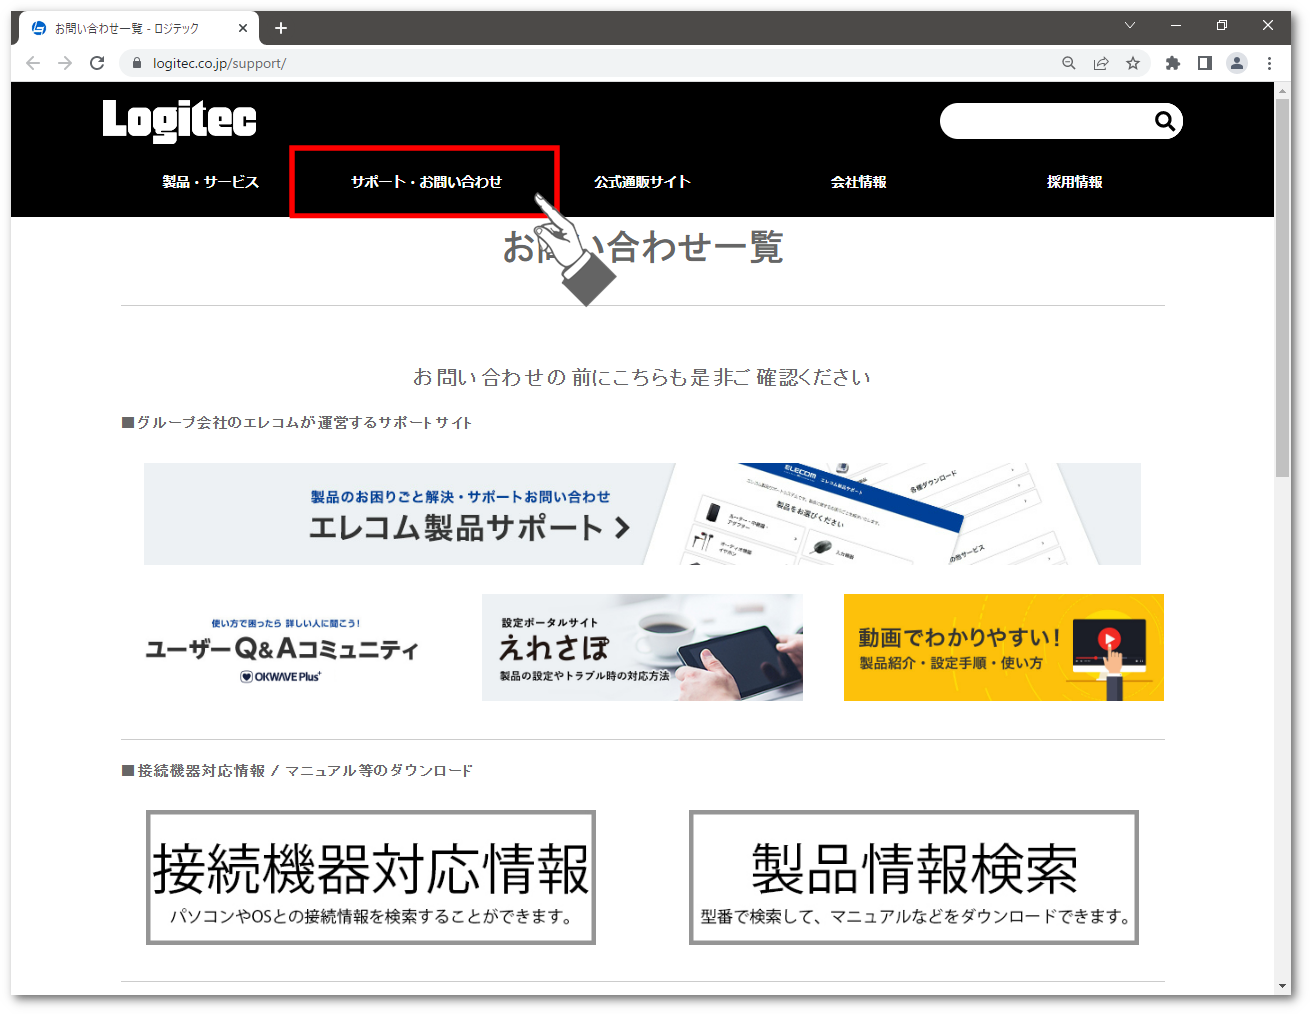Screen dimensions: 1310x1014
Task: Toggle the browser side panel icon
Action: [1205, 63]
